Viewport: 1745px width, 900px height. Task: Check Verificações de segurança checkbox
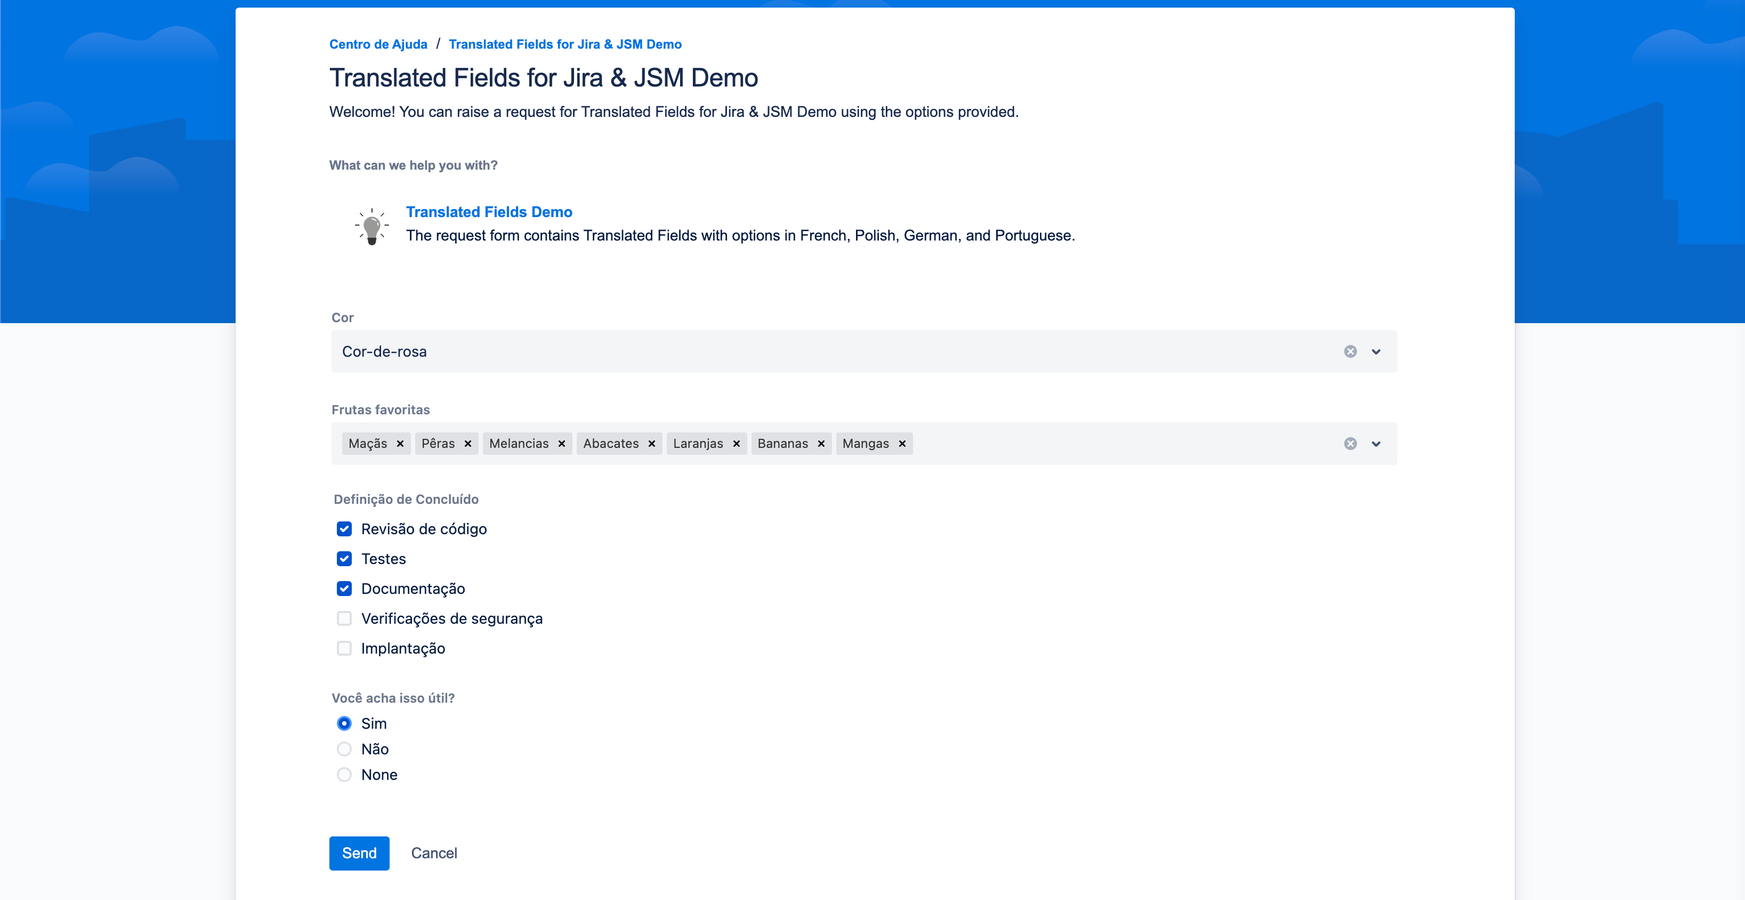click(x=344, y=619)
